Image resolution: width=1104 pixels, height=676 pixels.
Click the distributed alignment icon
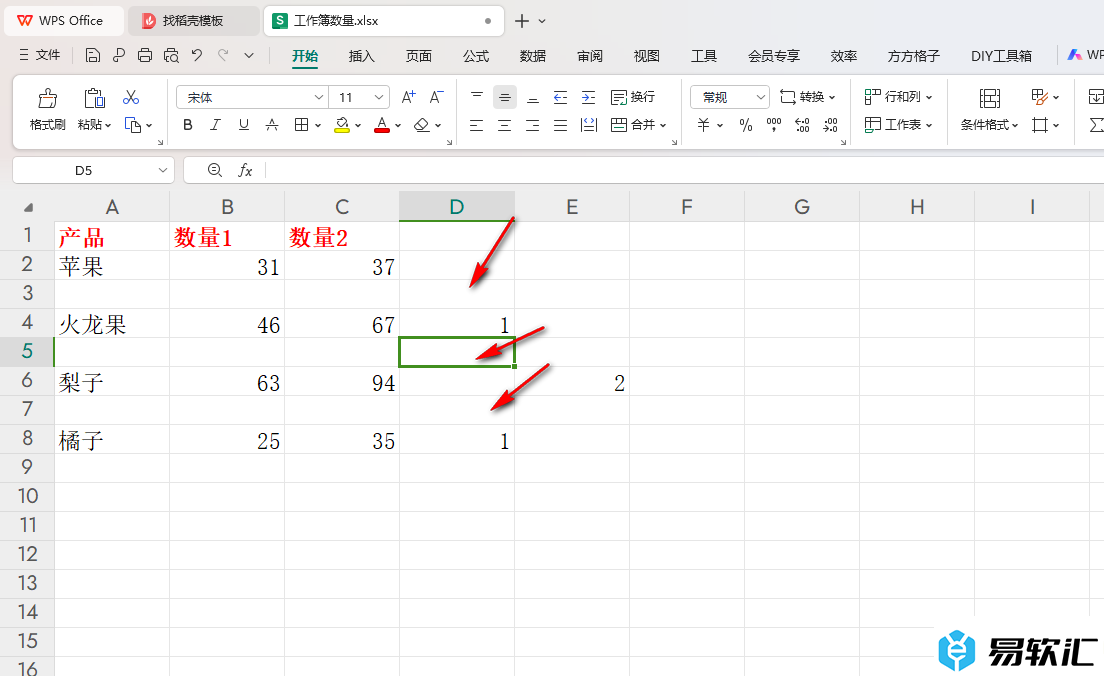click(589, 125)
